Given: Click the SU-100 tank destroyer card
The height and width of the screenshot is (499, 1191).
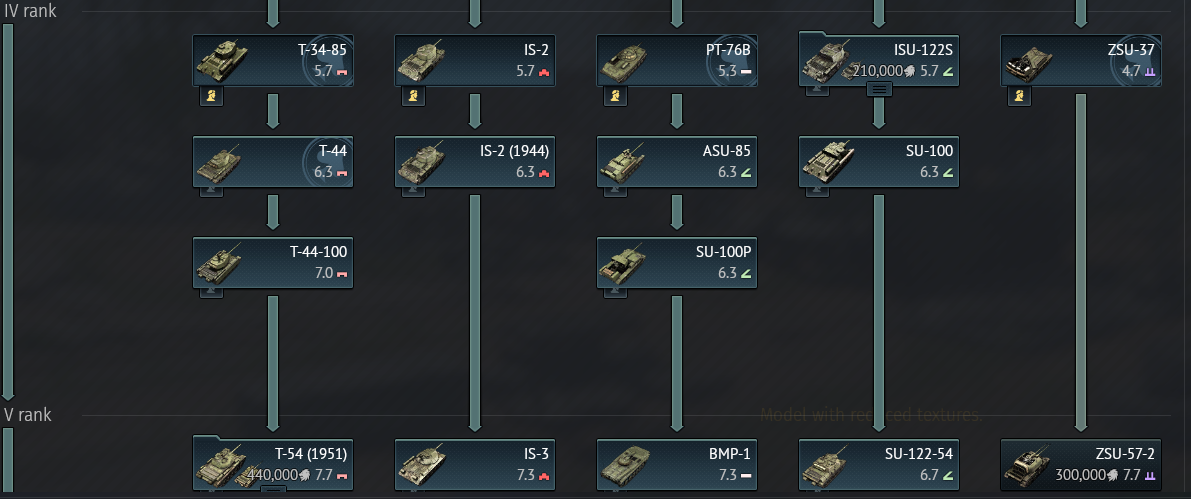Looking at the screenshot, I should click(x=879, y=162).
